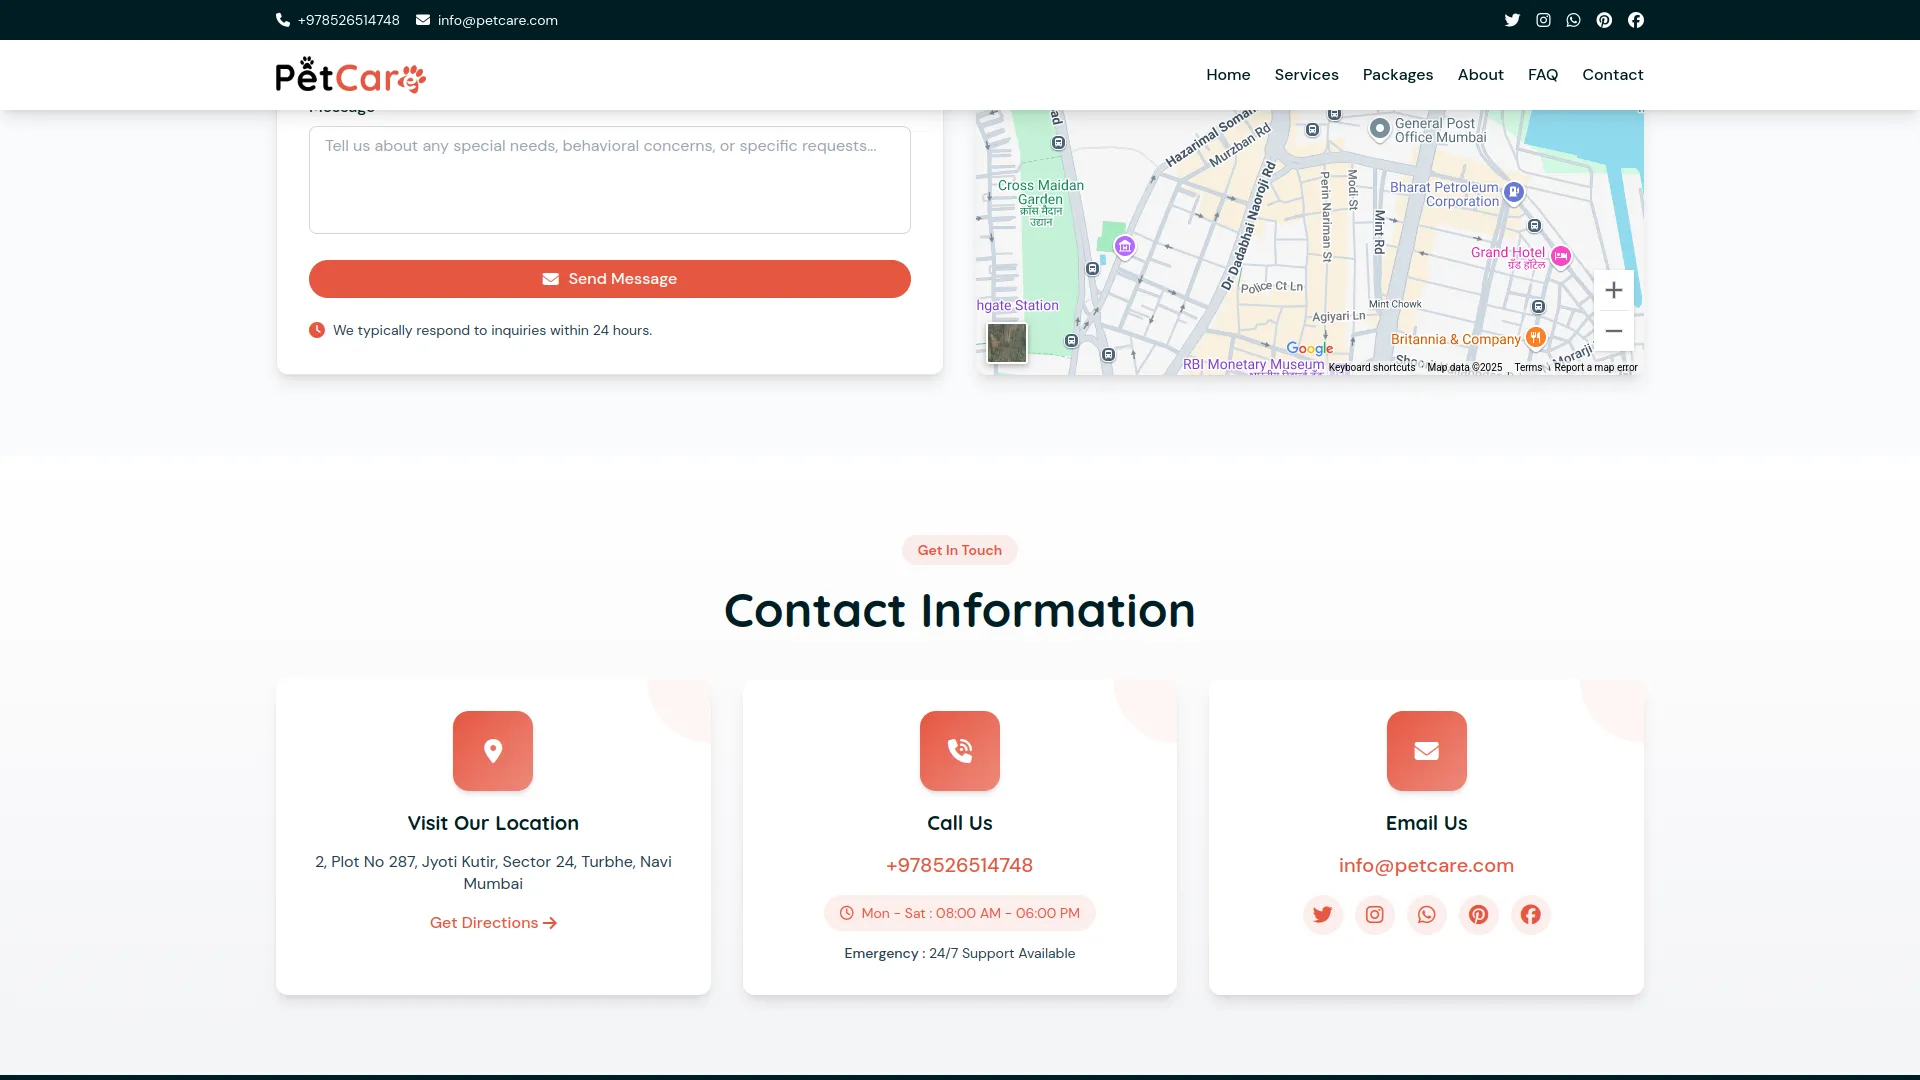Click the Get Directions link
The height and width of the screenshot is (1080, 1920).
[x=493, y=922]
